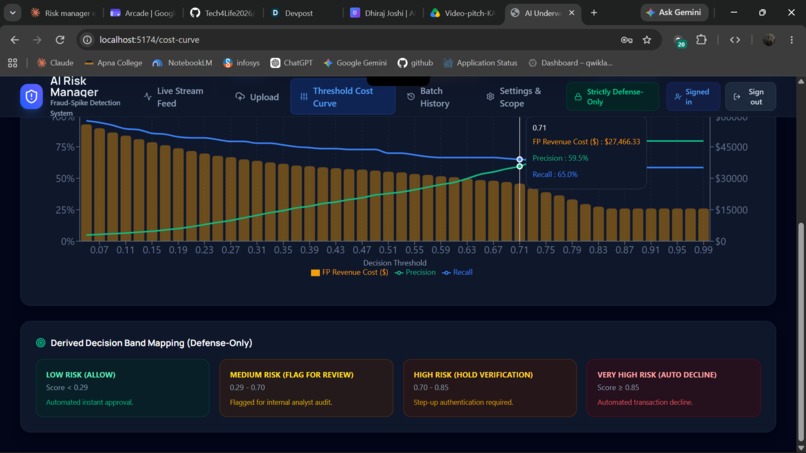Image resolution: width=806 pixels, height=453 pixels.
Task: Open the Chrome three-dot menu
Action: 792,40
